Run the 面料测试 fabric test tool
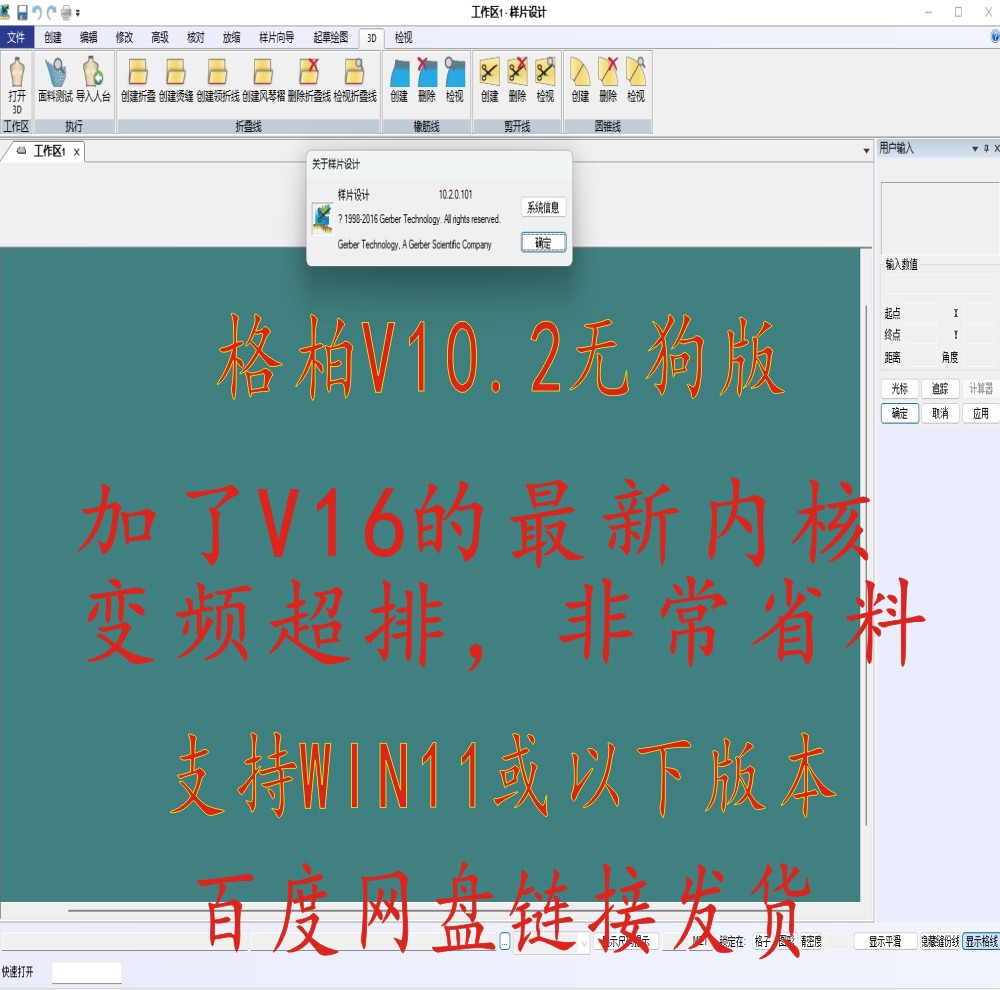 [x=55, y=80]
